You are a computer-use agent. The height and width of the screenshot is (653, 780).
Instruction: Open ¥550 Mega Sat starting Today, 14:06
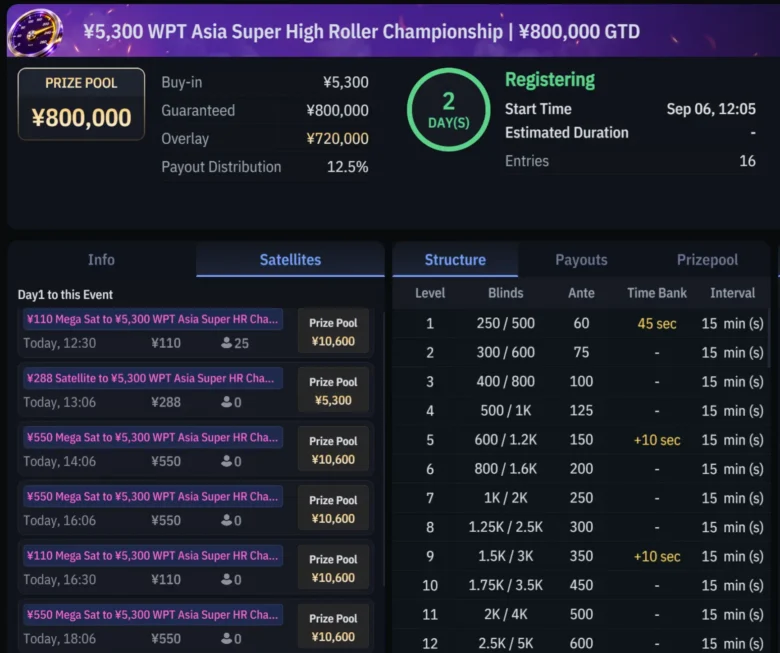(x=153, y=438)
